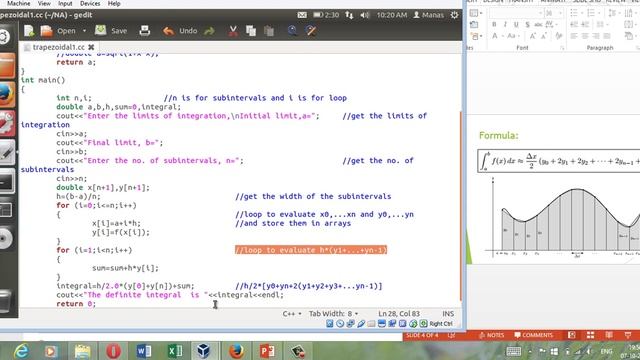Center text in PowerPoint Paragraph group
Image resolution: width=640 pixels, height=360 pixels.
[x=585, y=36]
